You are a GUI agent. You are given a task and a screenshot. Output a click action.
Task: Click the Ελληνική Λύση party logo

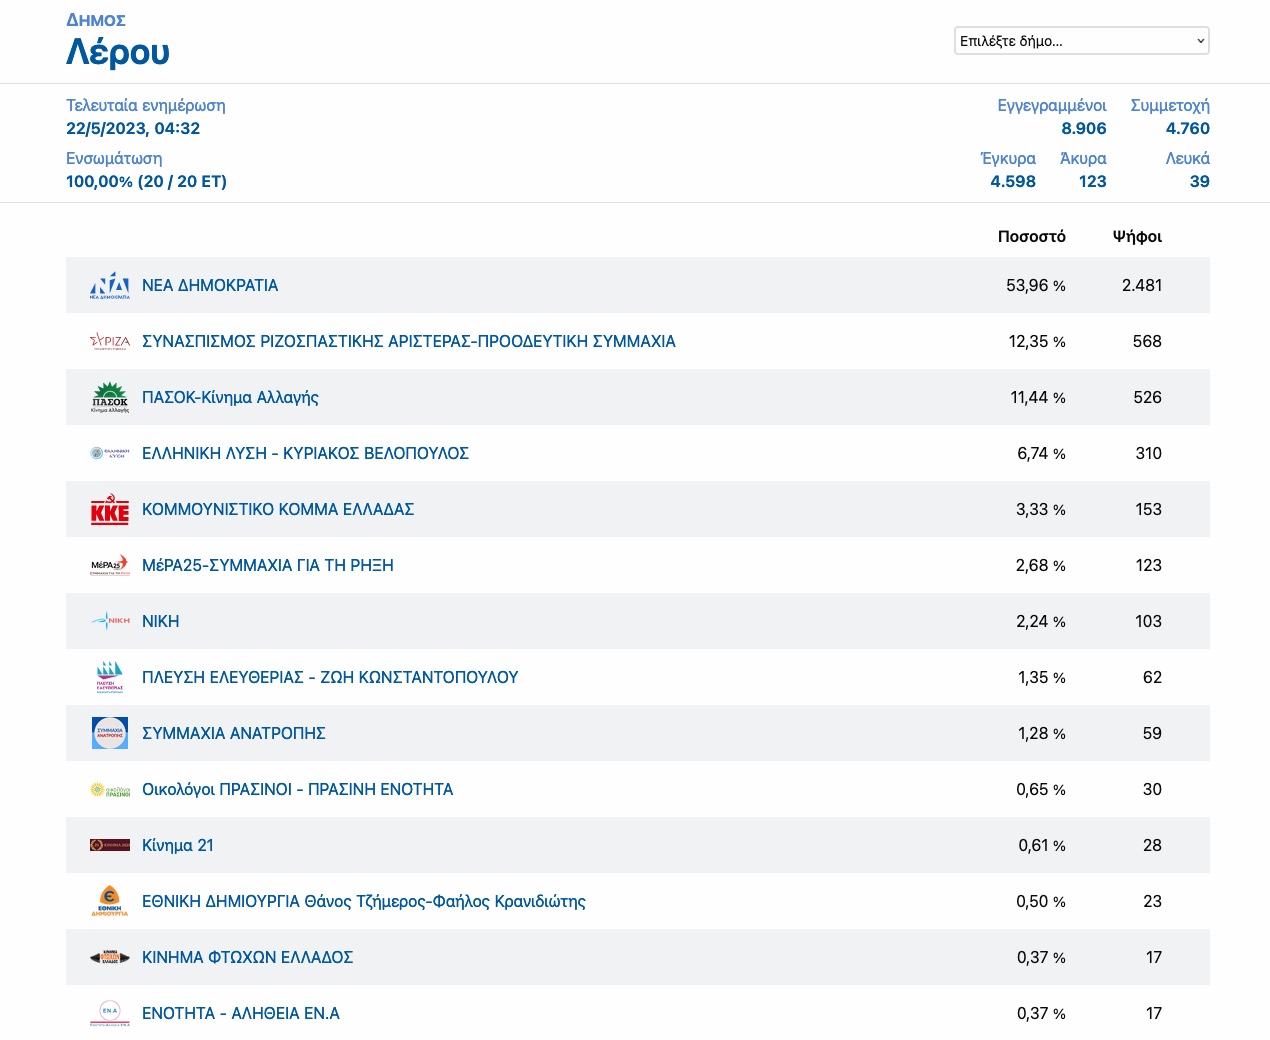[x=110, y=453]
